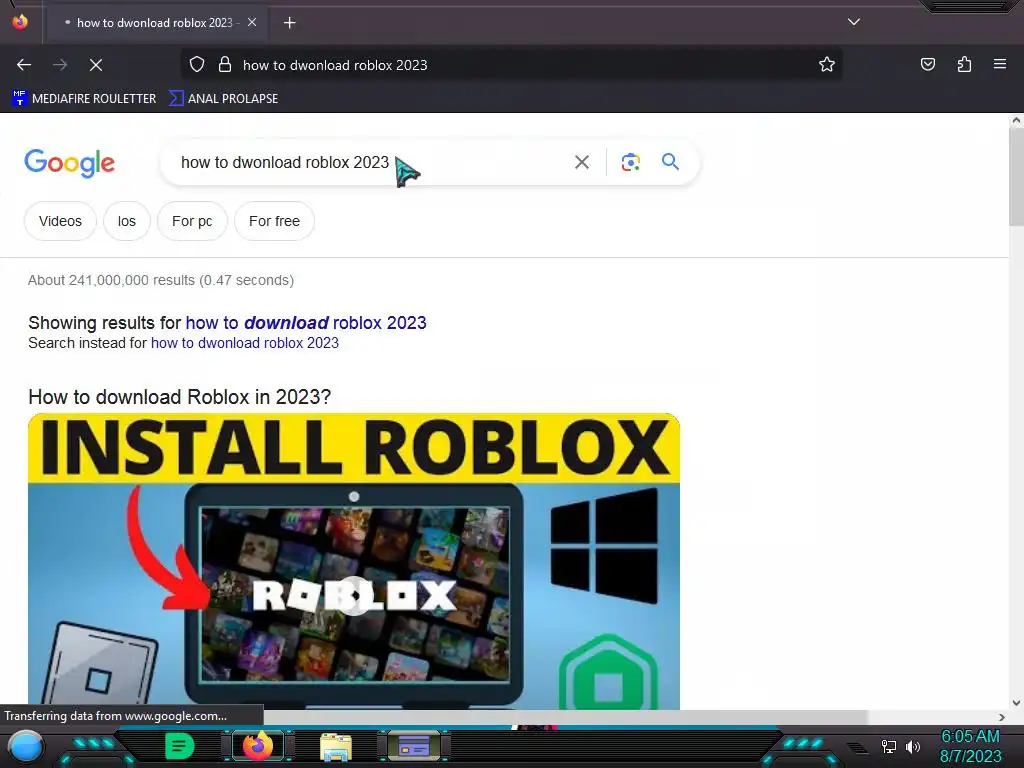Clear the Google search box with X

pos(582,162)
